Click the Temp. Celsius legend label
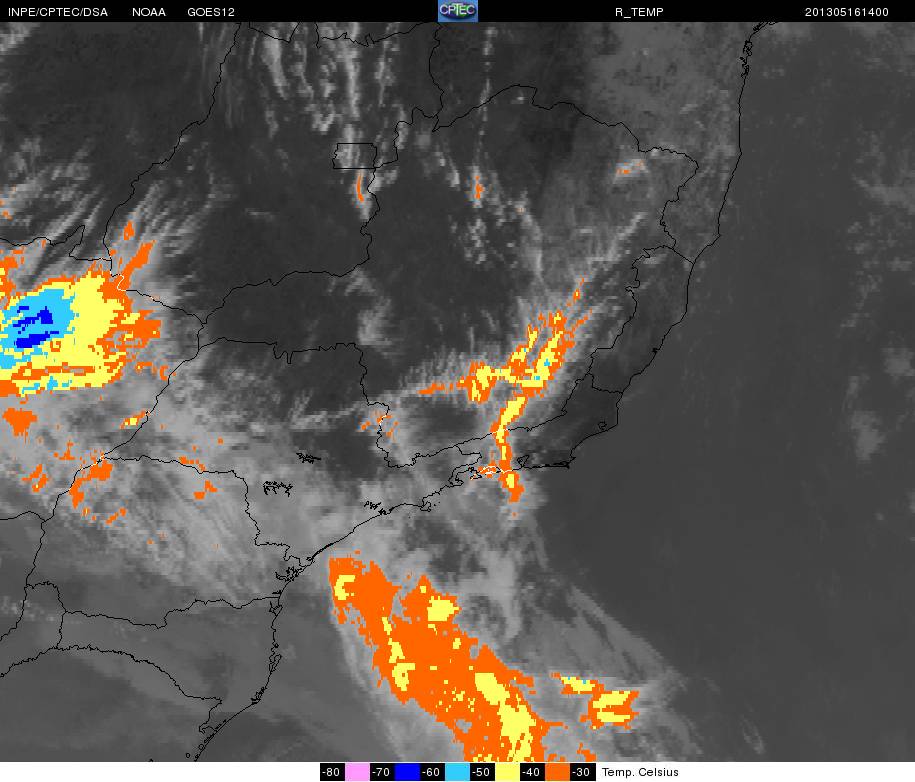915x782 pixels. click(640, 772)
